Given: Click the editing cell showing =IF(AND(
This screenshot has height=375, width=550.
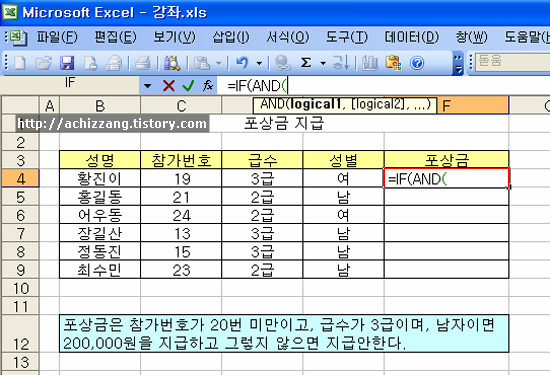Looking at the screenshot, I should pos(447,179).
